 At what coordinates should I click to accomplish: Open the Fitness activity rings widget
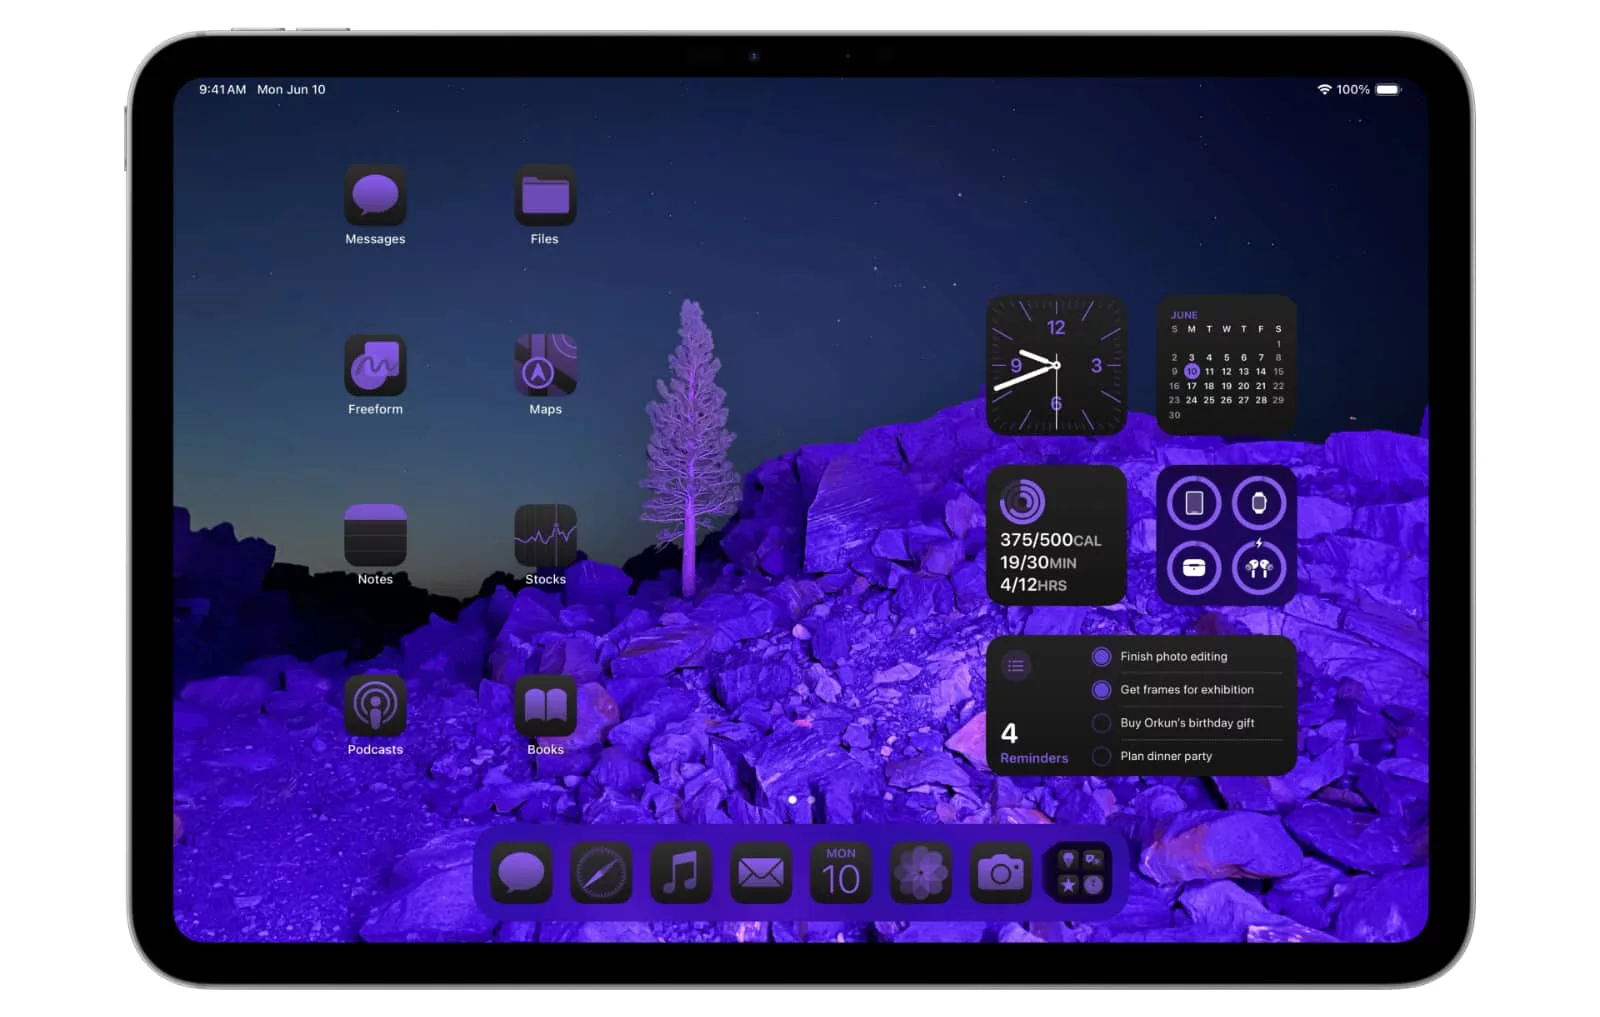(x=1056, y=535)
